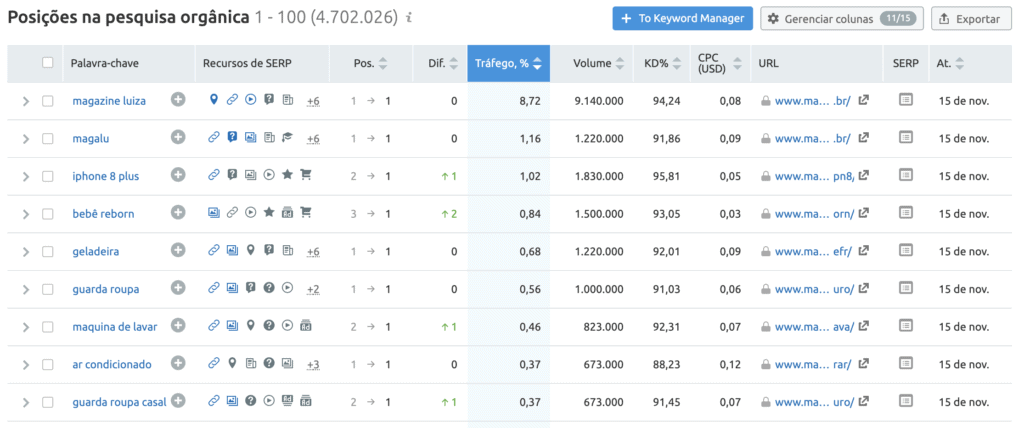Show +3 more SERP features for ar condicionado
Viewport: 1024px width, 428px height.
(313, 364)
